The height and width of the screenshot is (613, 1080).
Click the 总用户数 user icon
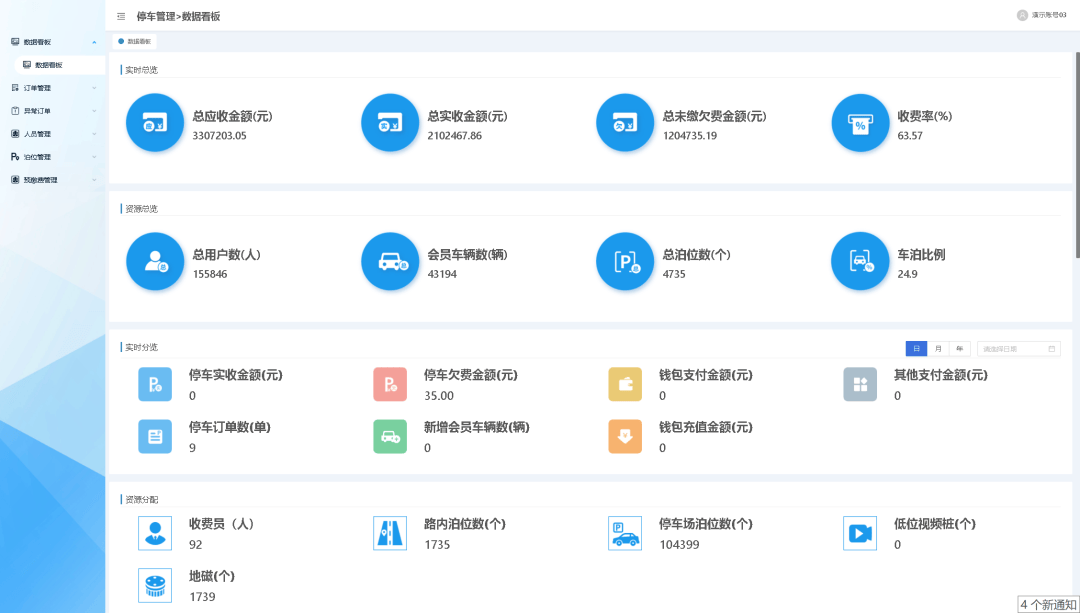tap(155, 262)
